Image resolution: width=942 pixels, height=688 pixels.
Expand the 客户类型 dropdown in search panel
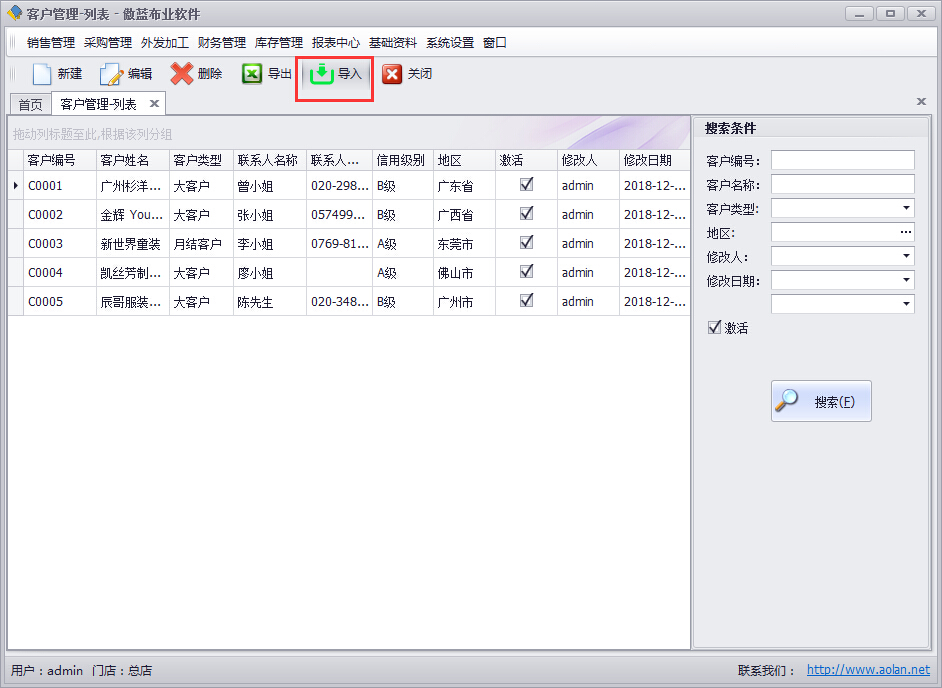coord(906,208)
